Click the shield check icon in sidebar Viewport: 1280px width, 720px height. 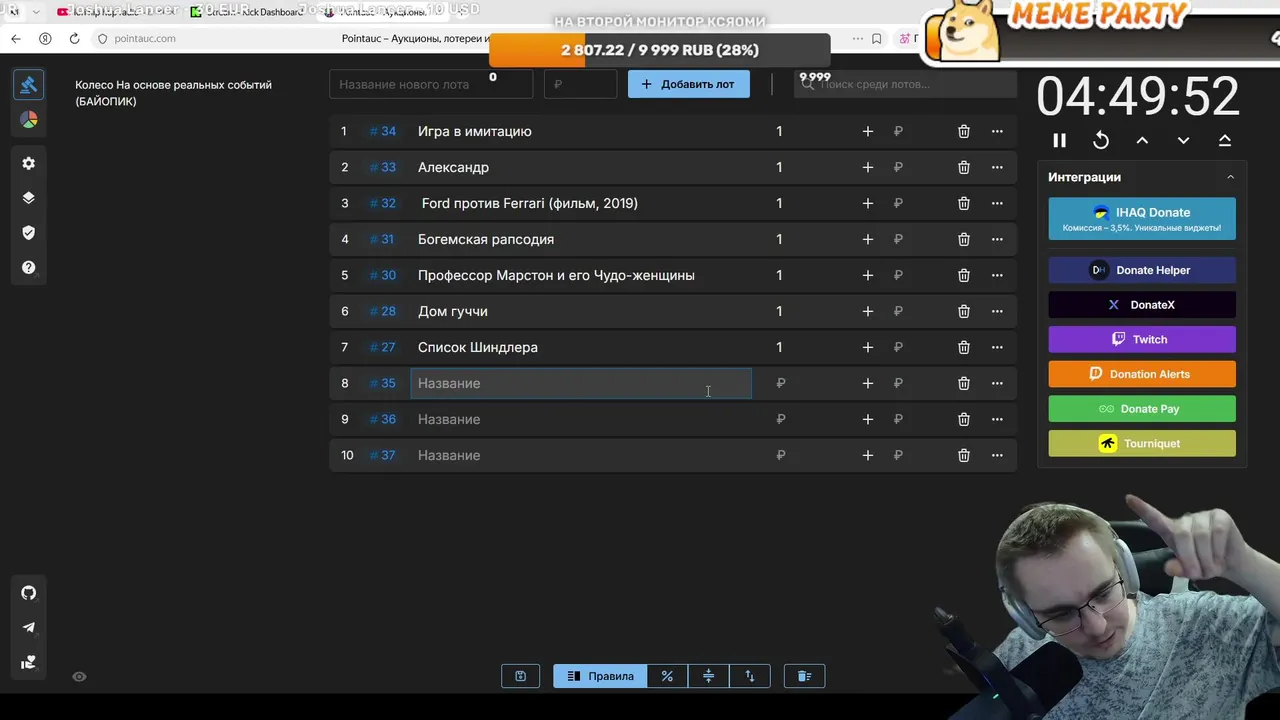(x=28, y=232)
